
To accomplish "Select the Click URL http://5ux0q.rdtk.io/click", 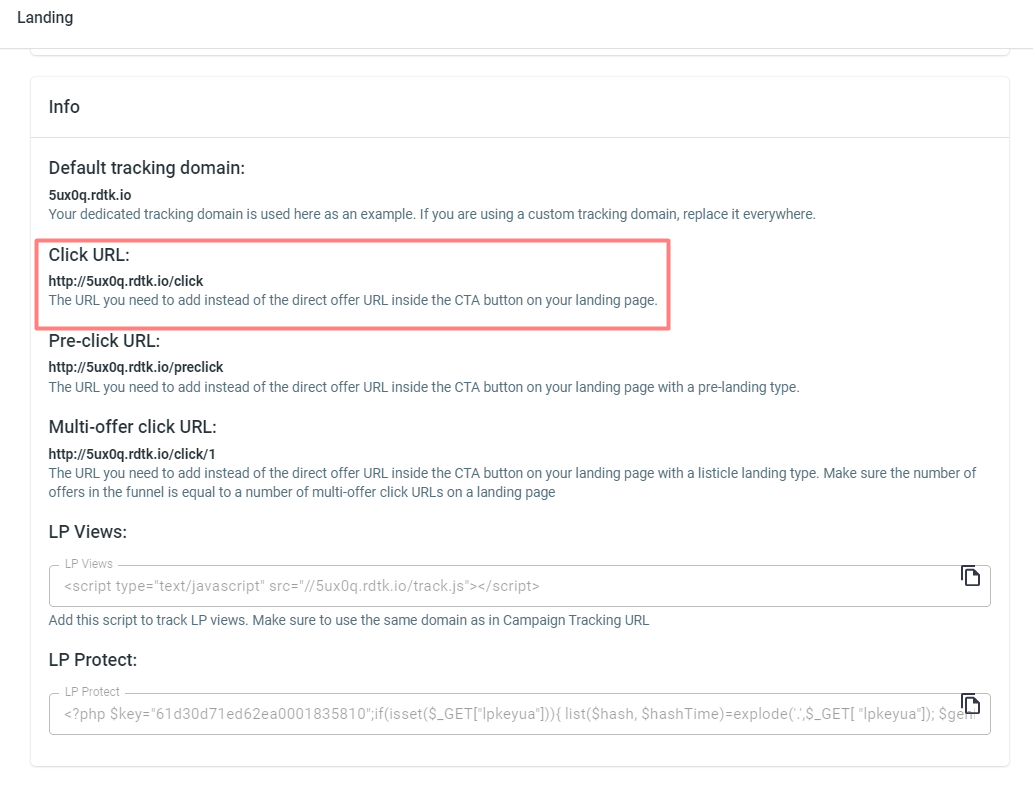I will [126, 281].
